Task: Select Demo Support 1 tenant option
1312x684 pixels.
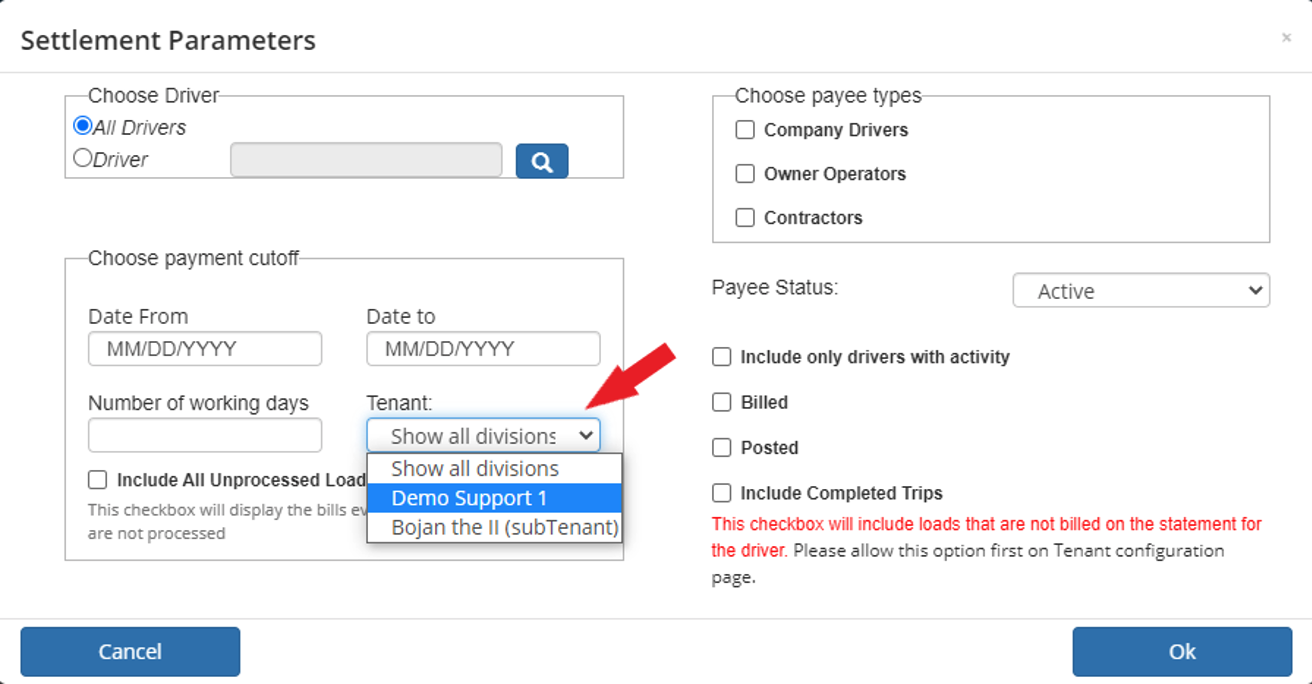Action: [x=494, y=498]
